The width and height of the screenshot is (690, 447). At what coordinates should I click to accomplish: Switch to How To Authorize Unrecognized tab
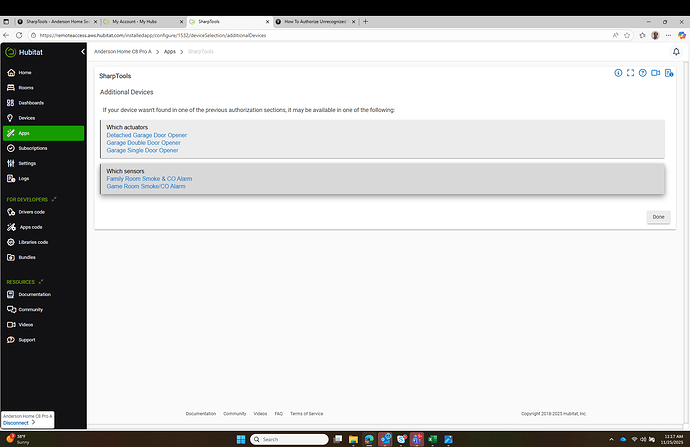tap(316, 22)
